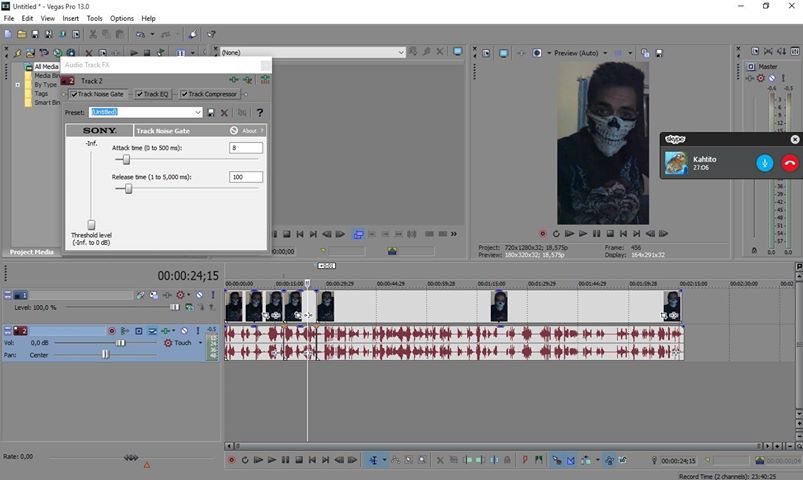Toggle the Track Compressor checkbox
The width and height of the screenshot is (803, 480).
(184, 94)
